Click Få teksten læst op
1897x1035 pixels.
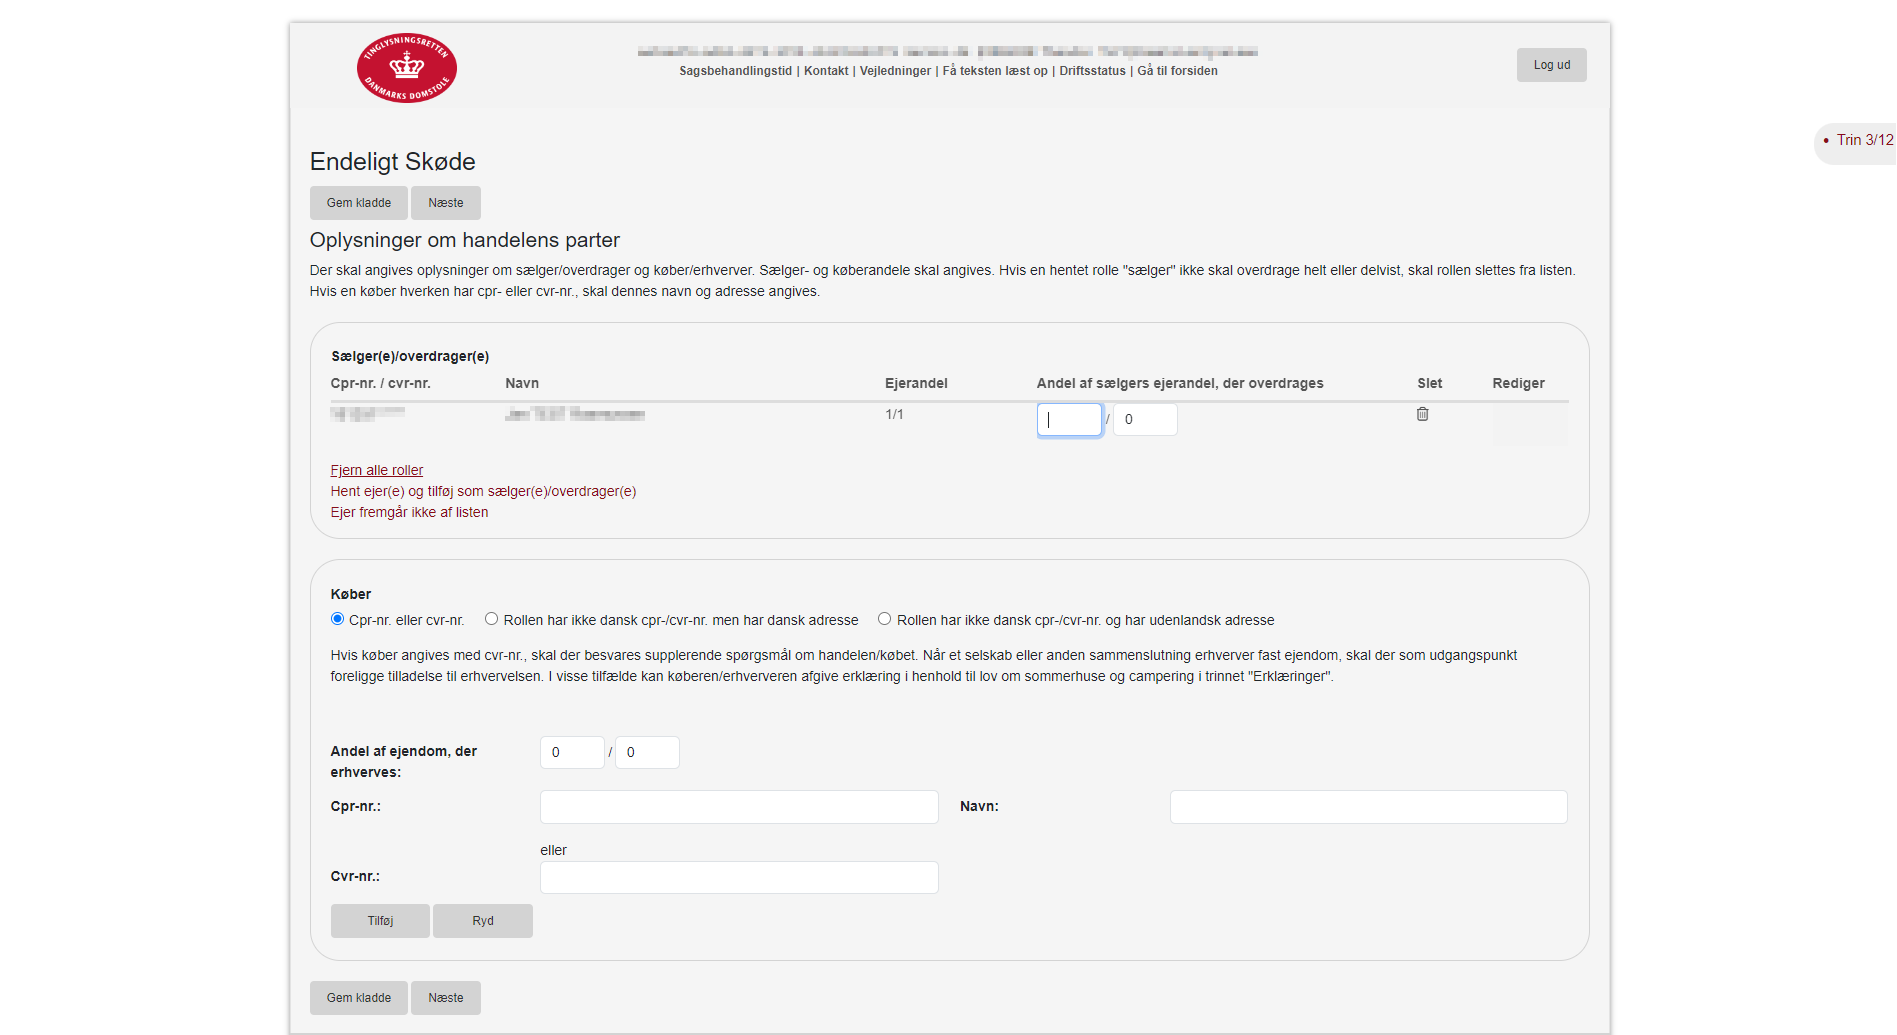(x=995, y=71)
